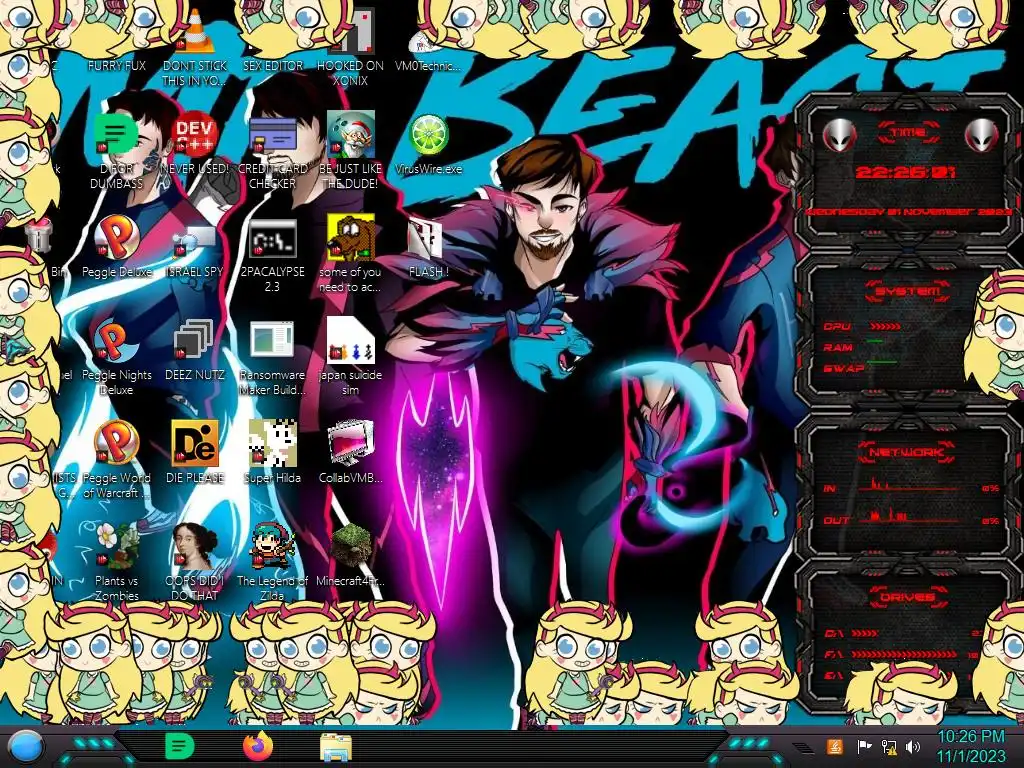Launch Peggle Deluxe from the desktop

click(116, 238)
